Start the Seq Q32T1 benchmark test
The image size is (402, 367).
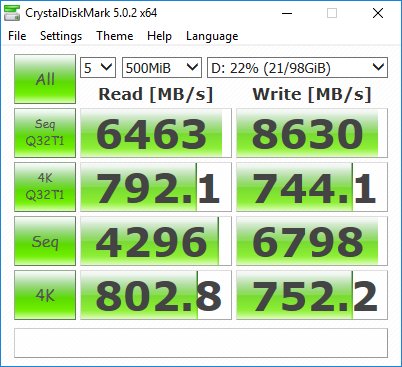click(x=45, y=133)
